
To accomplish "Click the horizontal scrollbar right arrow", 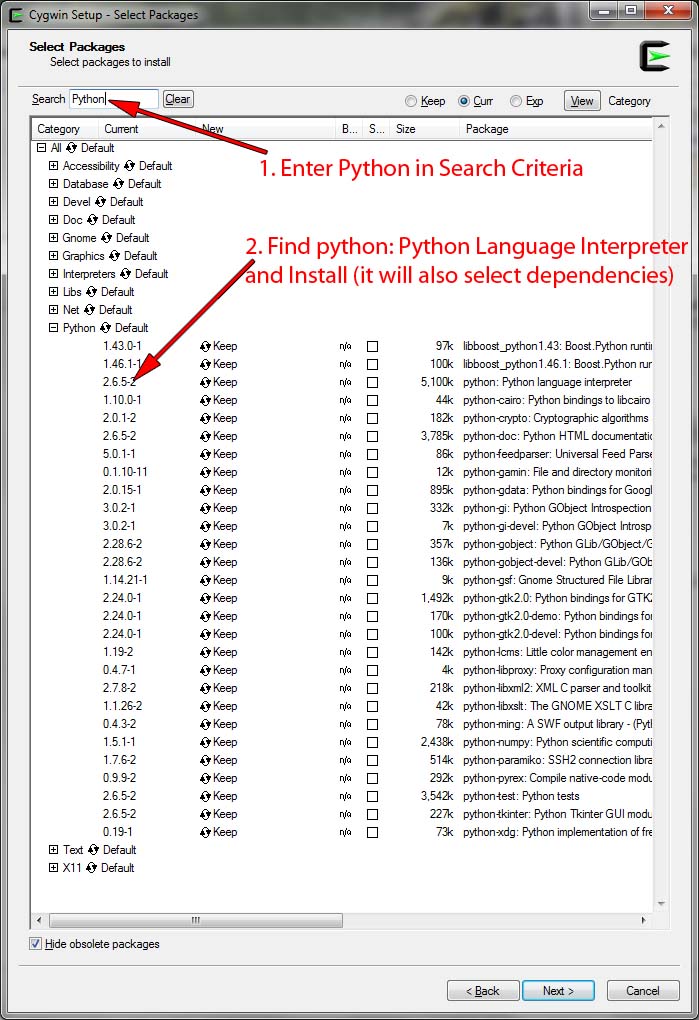I will coord(644,920).
